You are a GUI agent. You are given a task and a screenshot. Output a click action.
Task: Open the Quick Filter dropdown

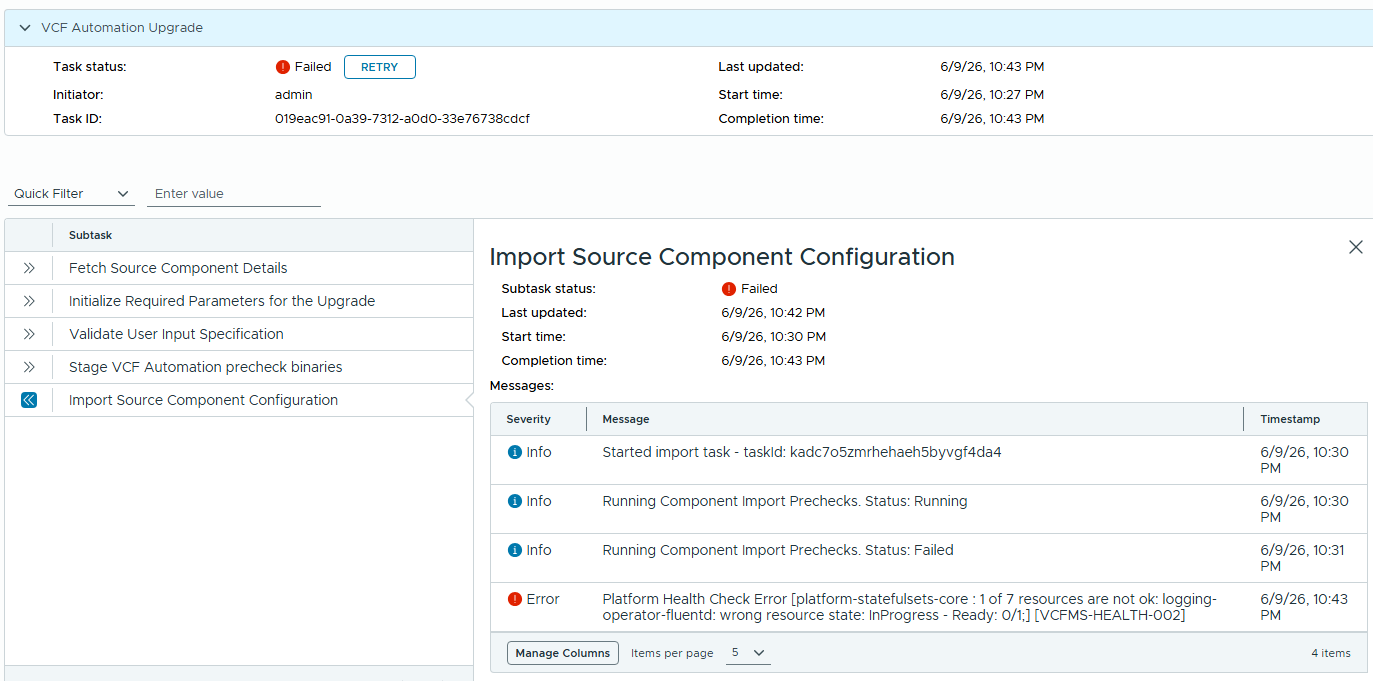pyautogui.click(x=71, y=194)
